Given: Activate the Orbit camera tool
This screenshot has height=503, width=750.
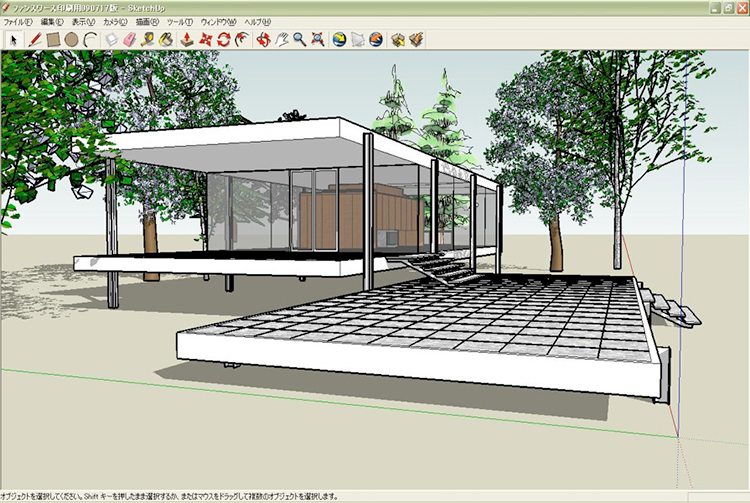Looking at the screenshot, I should pyautogui.click(x=264, y=40).
